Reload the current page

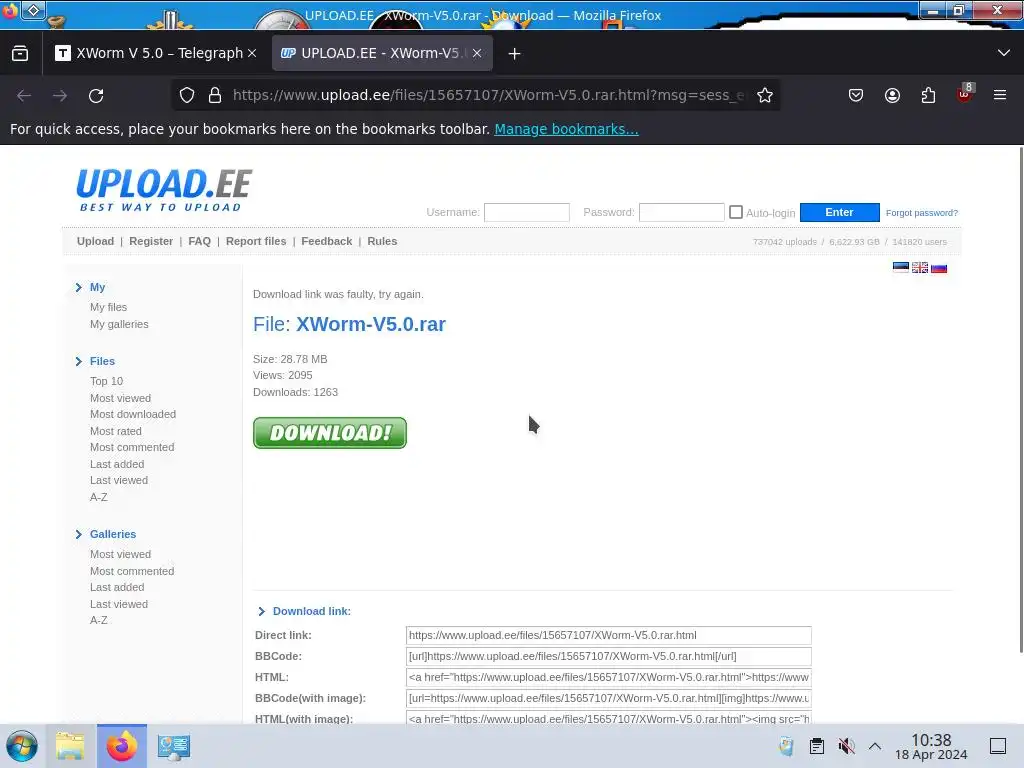point(96,96)
